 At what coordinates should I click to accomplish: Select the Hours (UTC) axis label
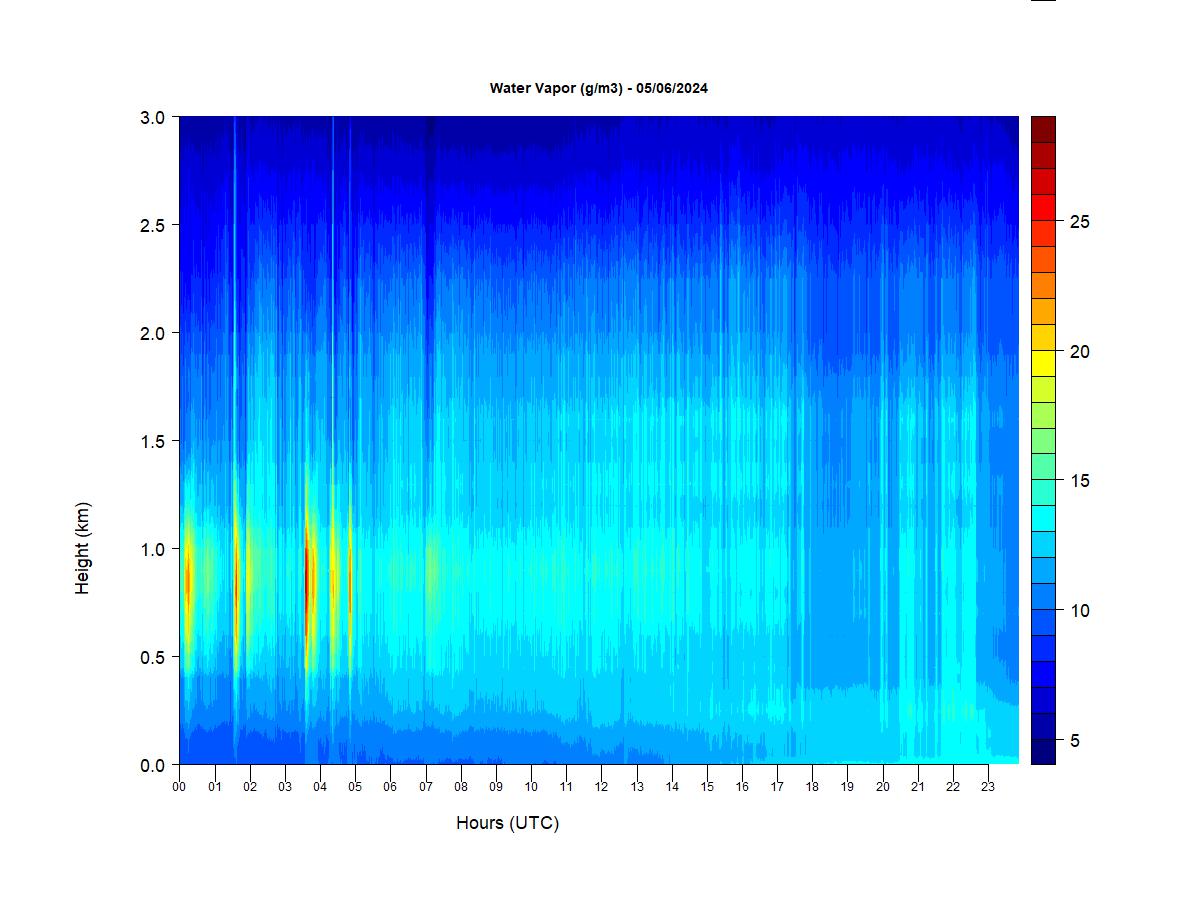point(507,823)
